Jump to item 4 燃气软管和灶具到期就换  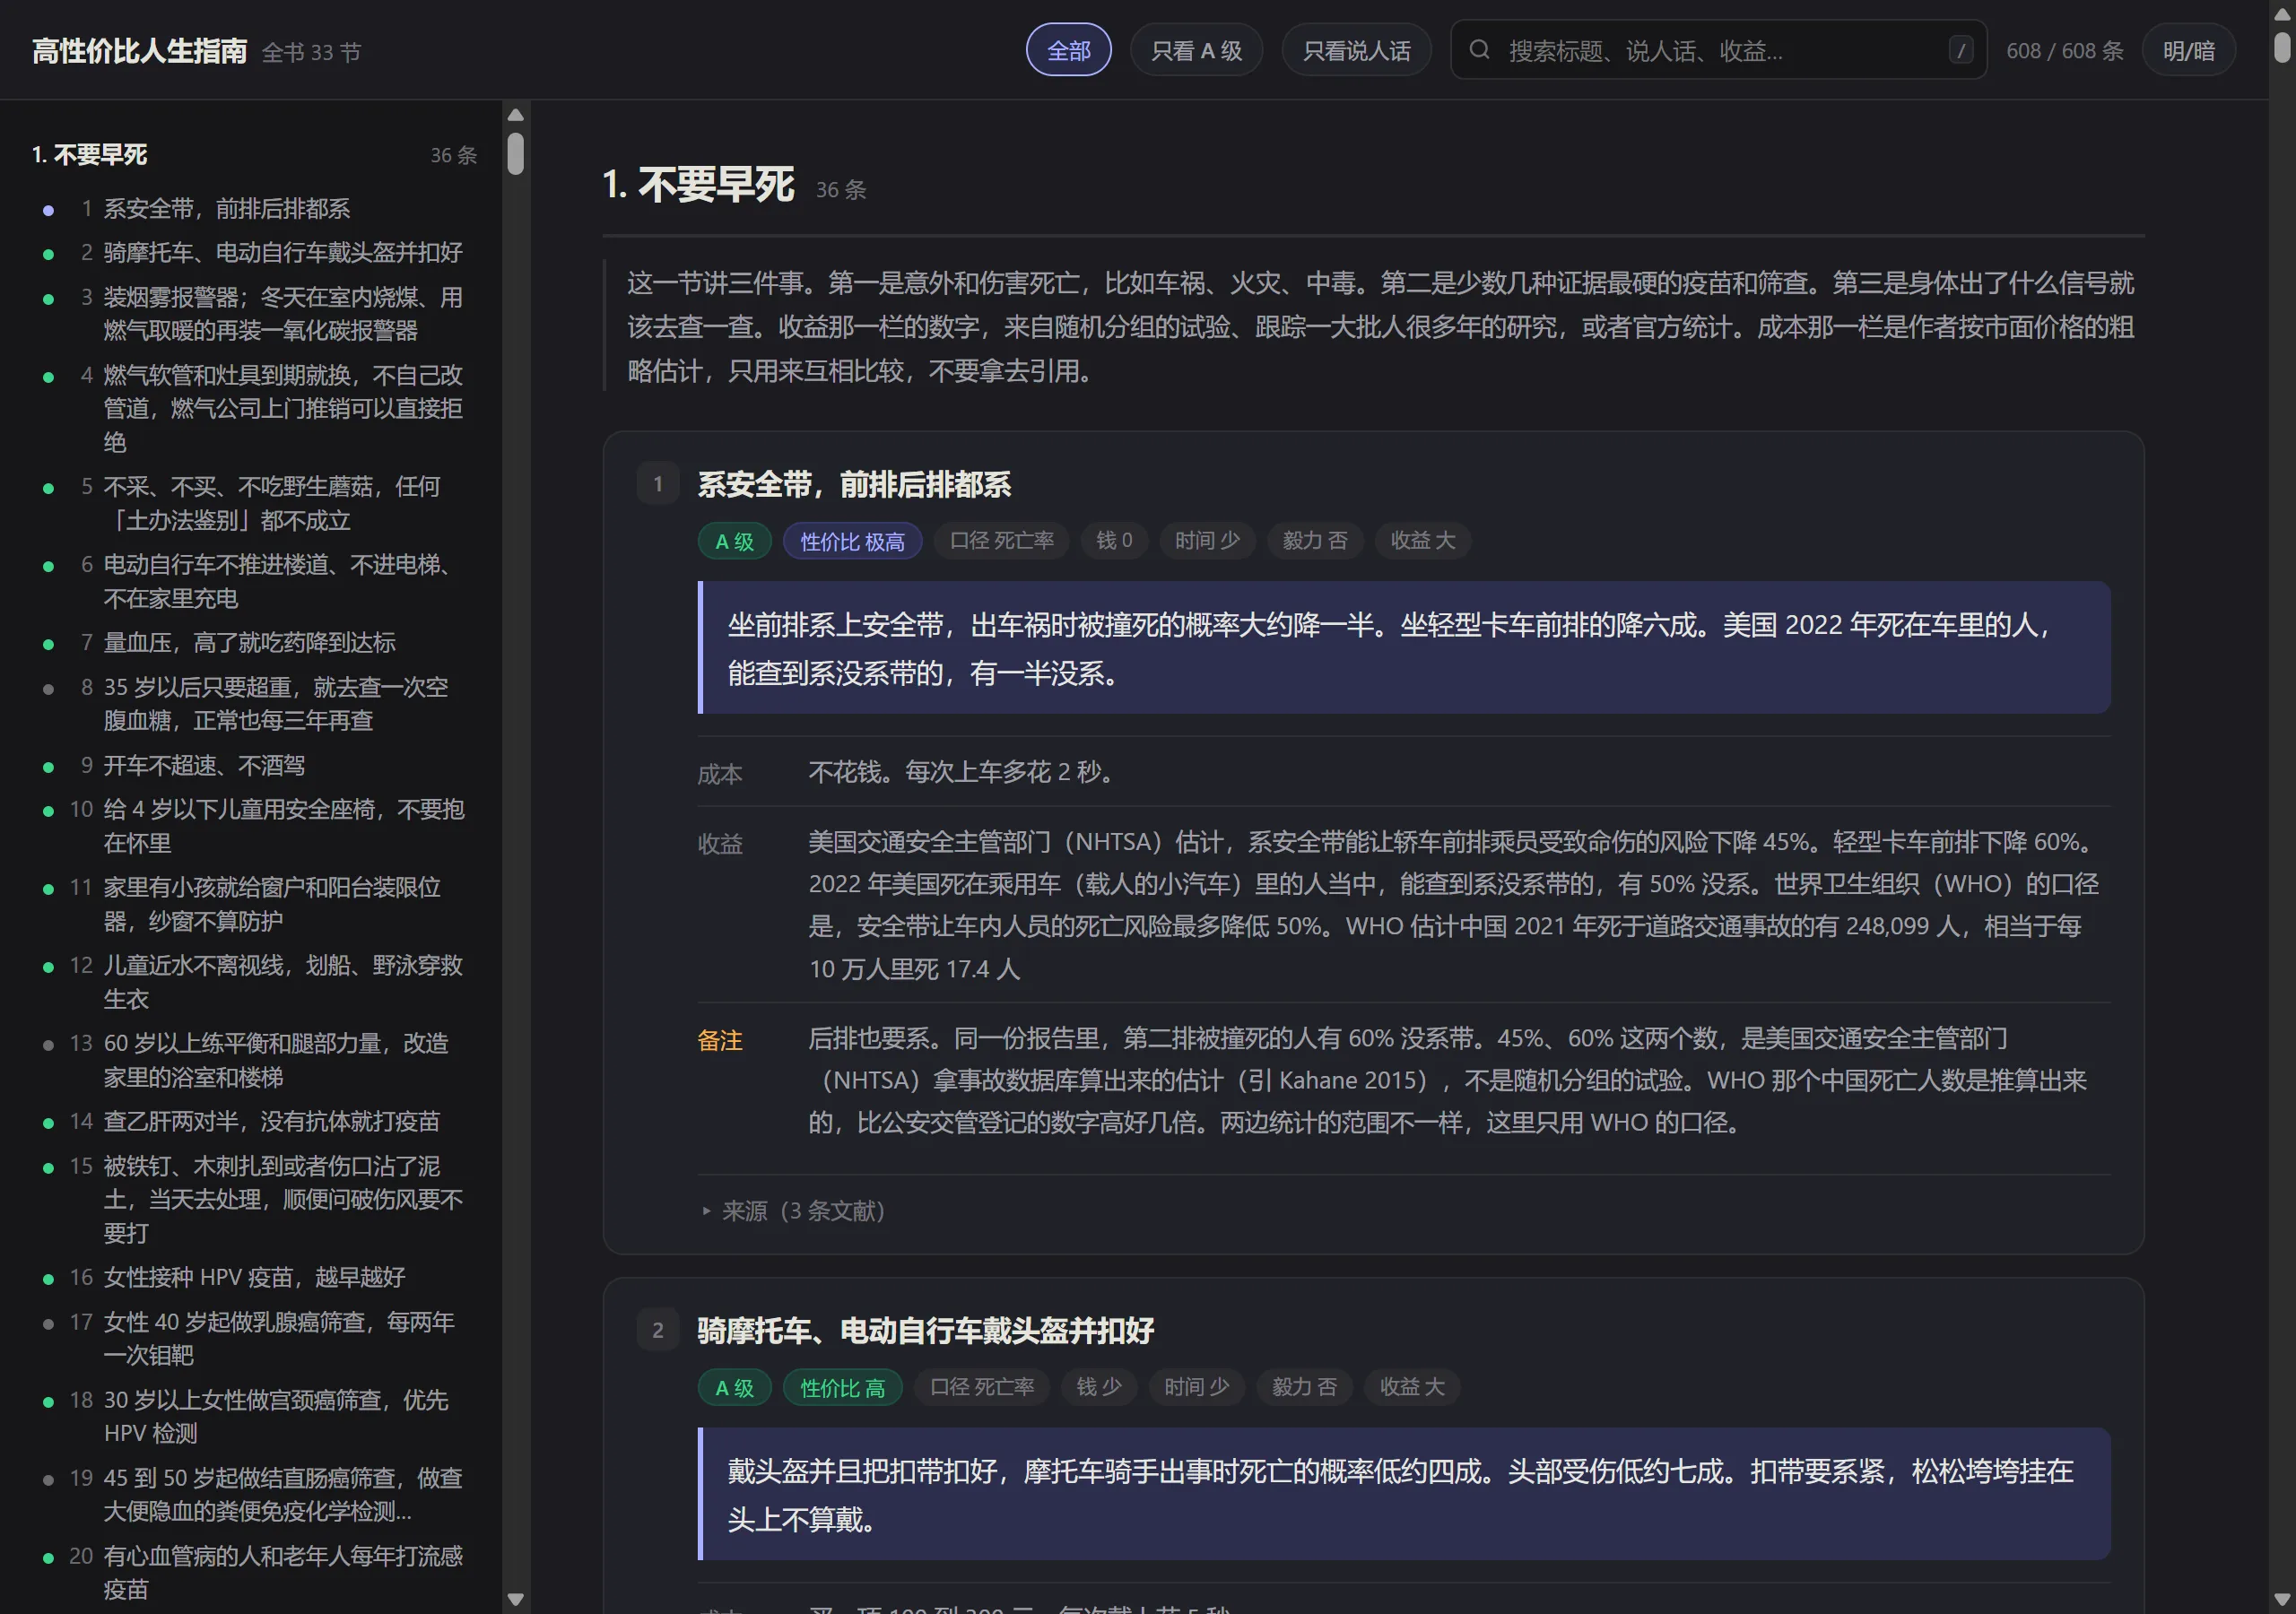[x=254, y=408]
